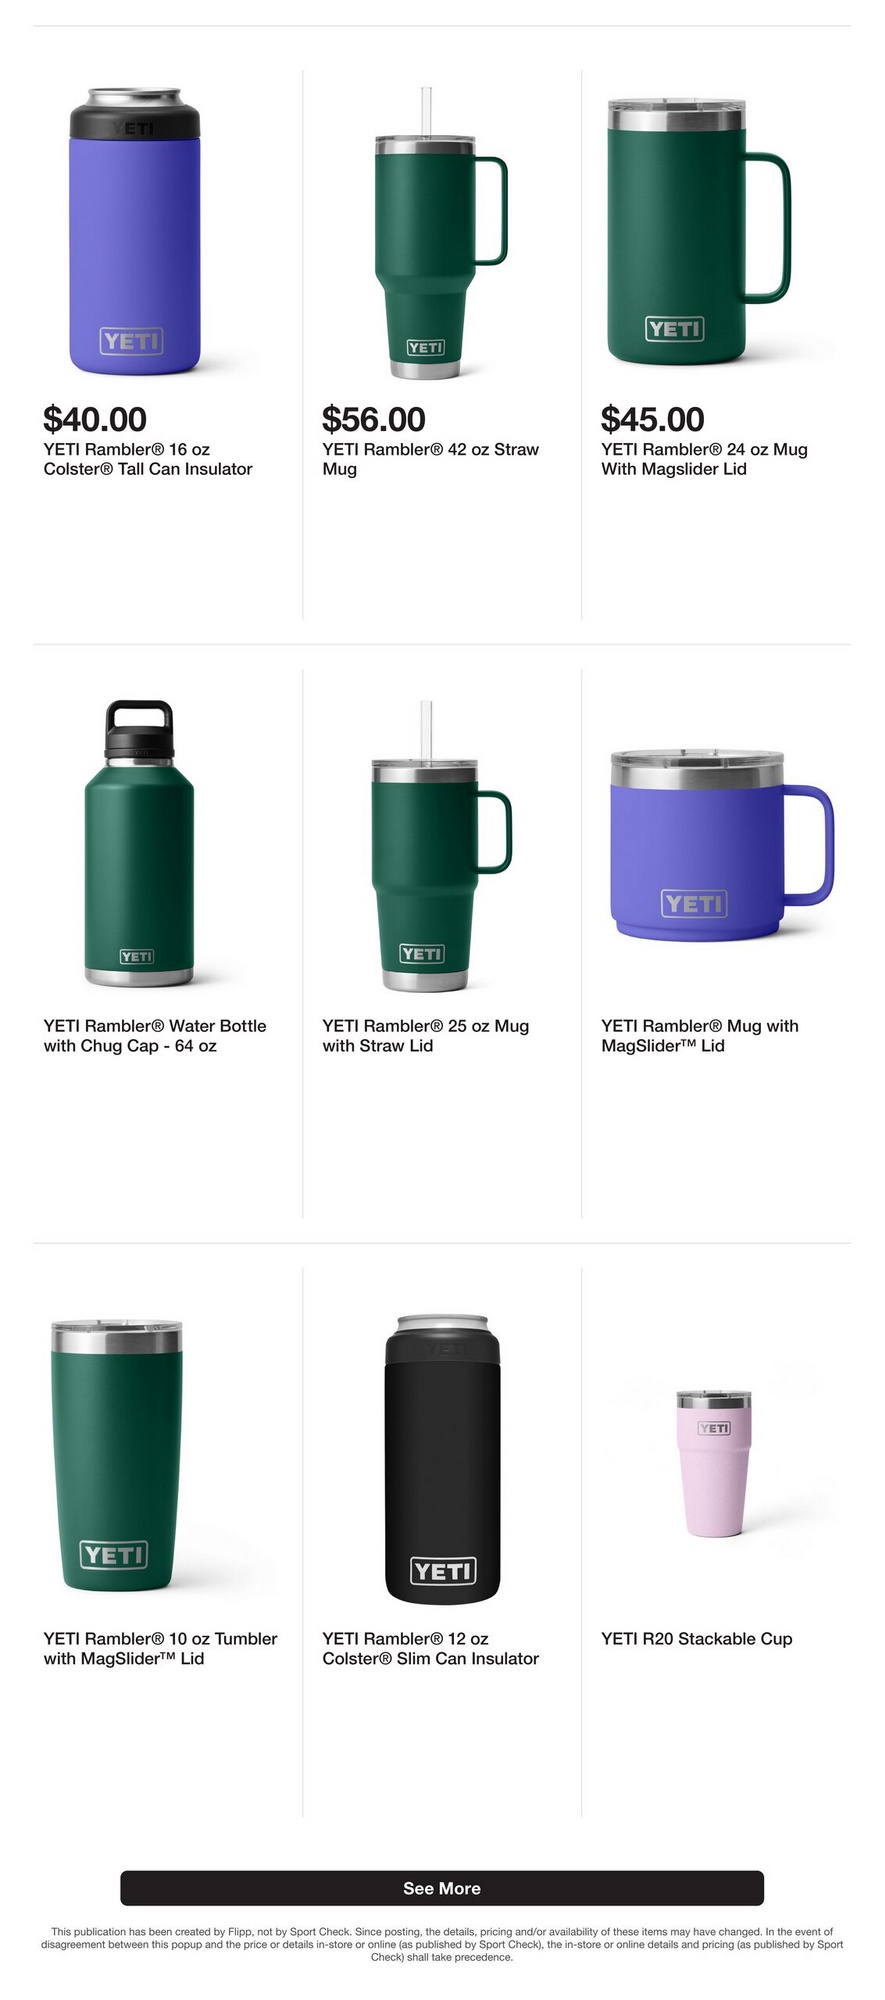The height and width of the screenshot is (2000, 885).
Task: Open the green 24 oz Mug with Magslider Lid image
Action: (698, 232)
